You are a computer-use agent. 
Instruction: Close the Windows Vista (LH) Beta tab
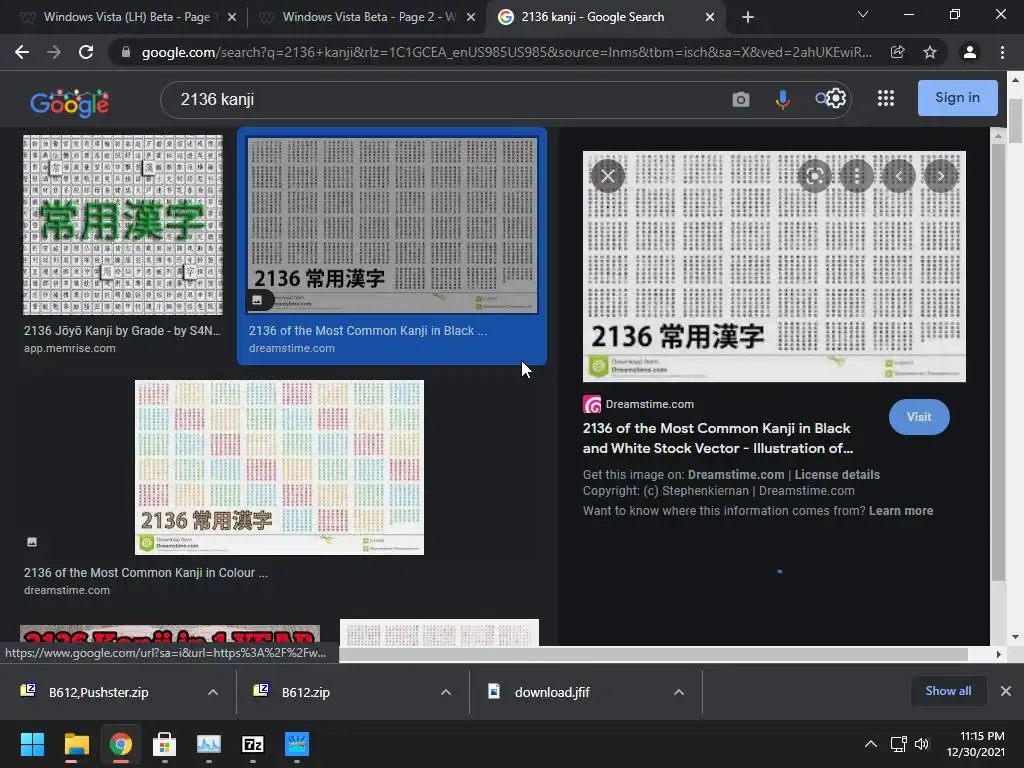232,17
